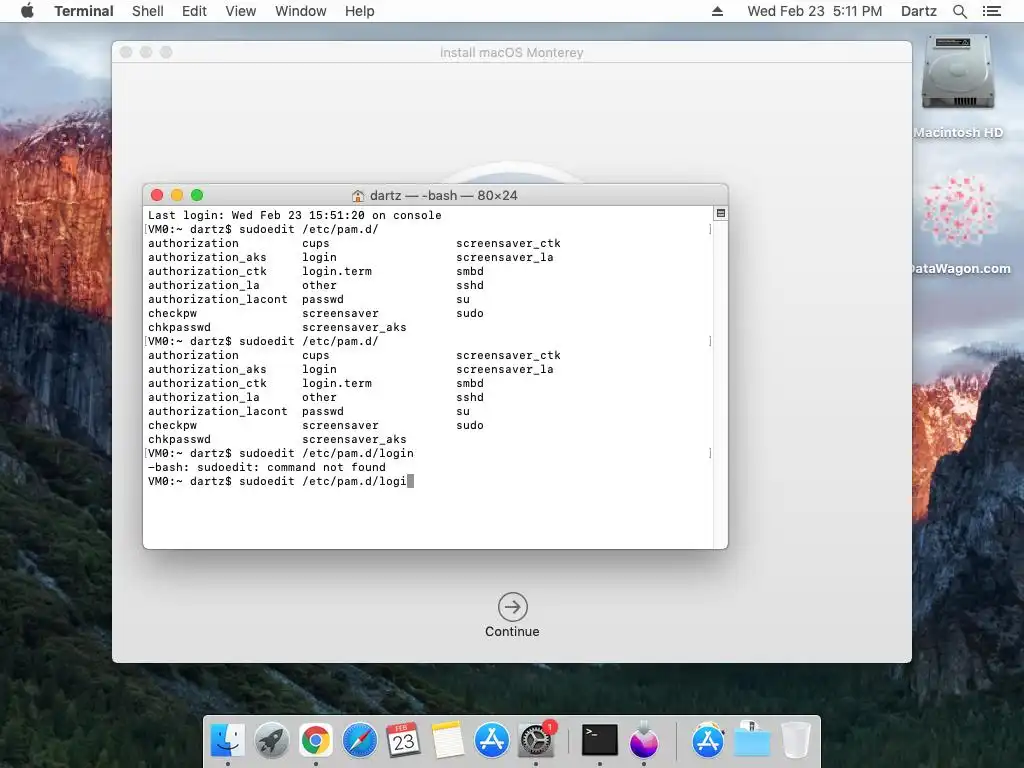Open Finder from the Dock

227,741
